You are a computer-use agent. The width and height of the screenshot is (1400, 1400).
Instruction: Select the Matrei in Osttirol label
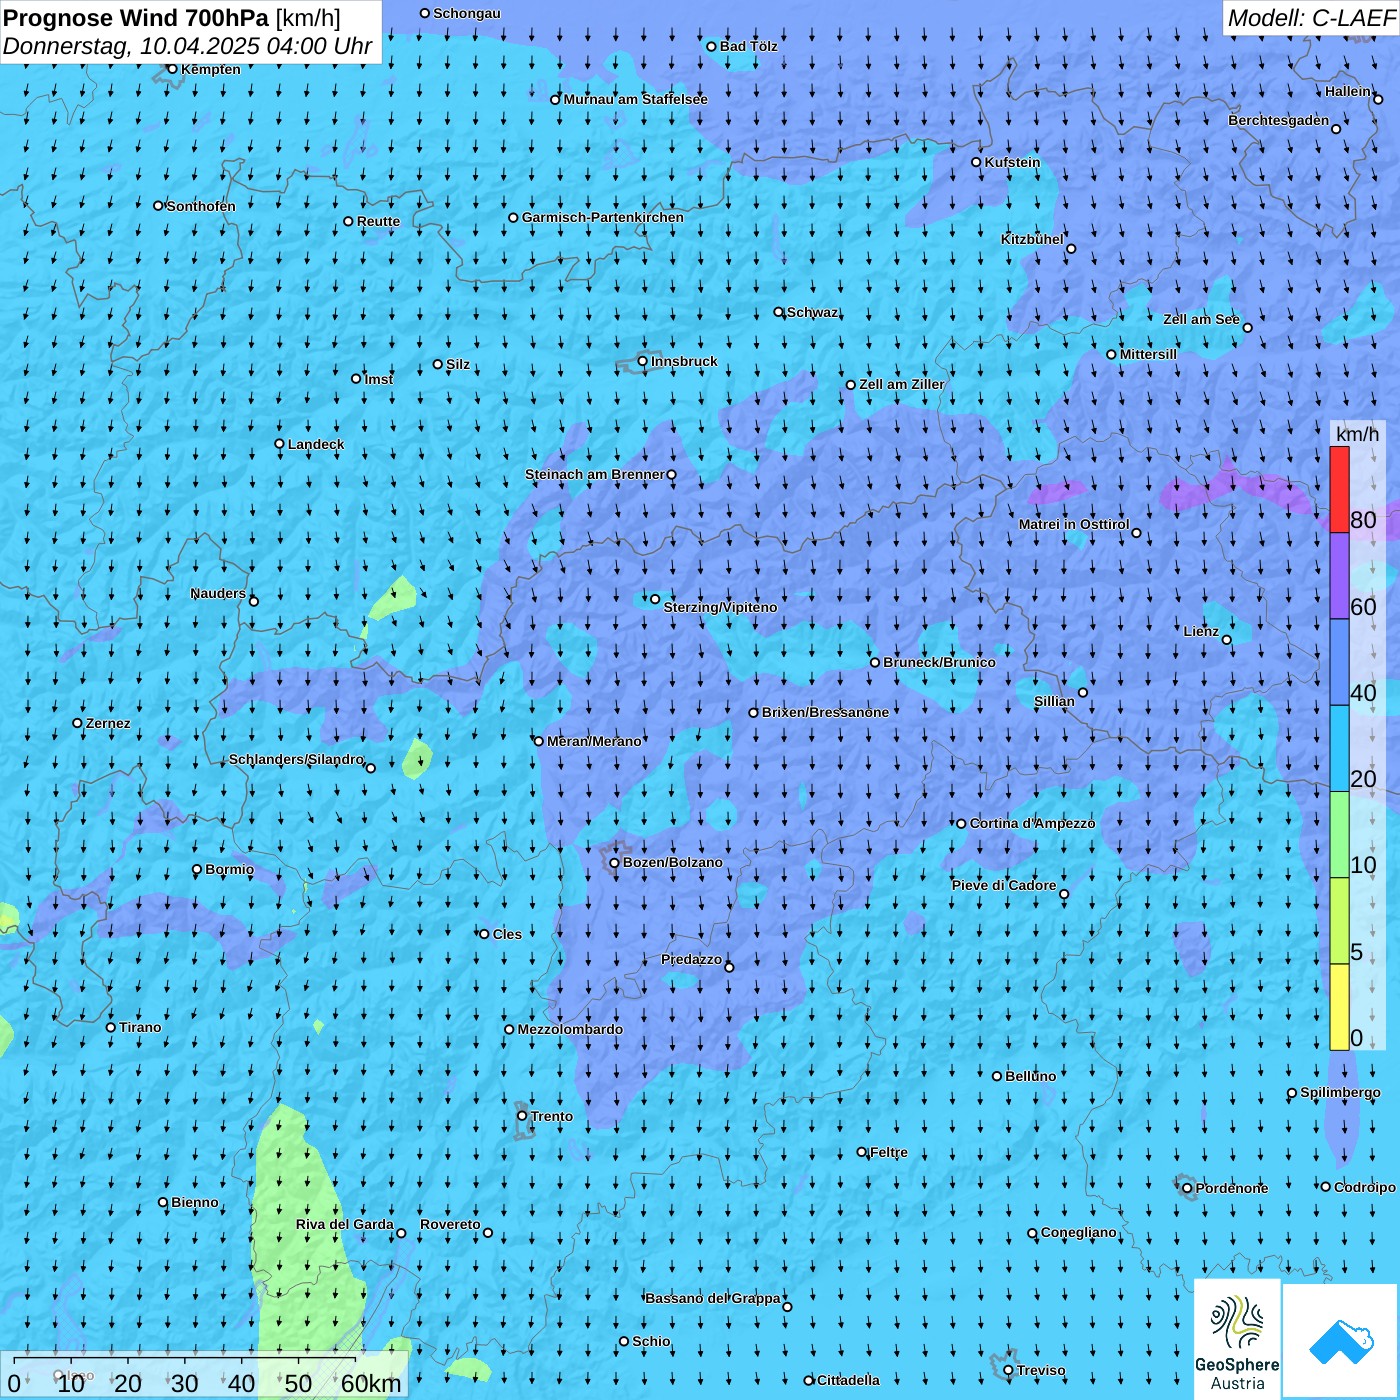tap(1074, 524)
